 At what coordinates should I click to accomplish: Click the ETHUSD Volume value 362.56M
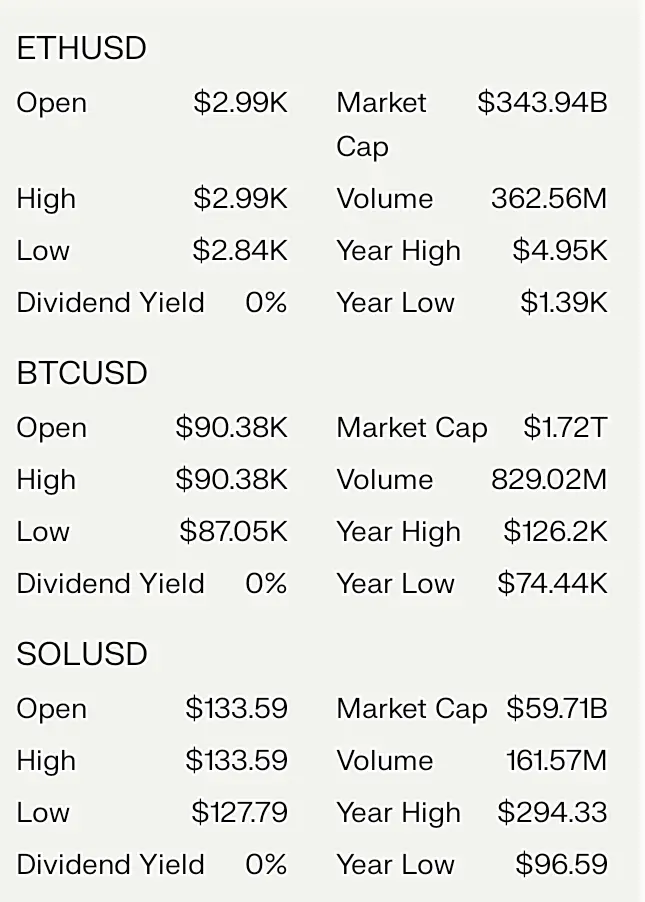pyautogui.click(x=548, y=198)
